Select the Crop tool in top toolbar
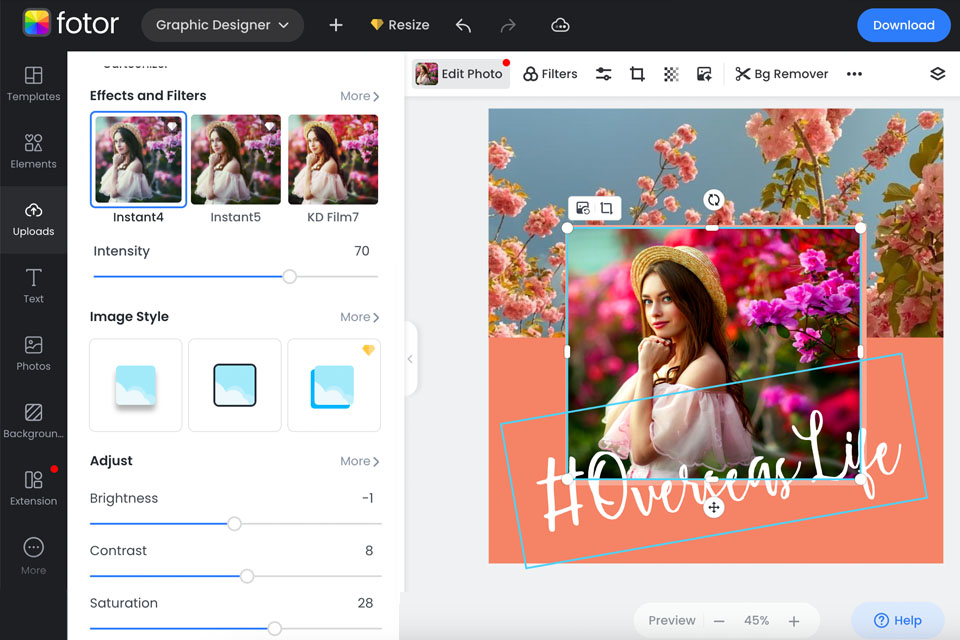This screenshot has height=640, width=960. pyautogui.click(x=637, y=74)
